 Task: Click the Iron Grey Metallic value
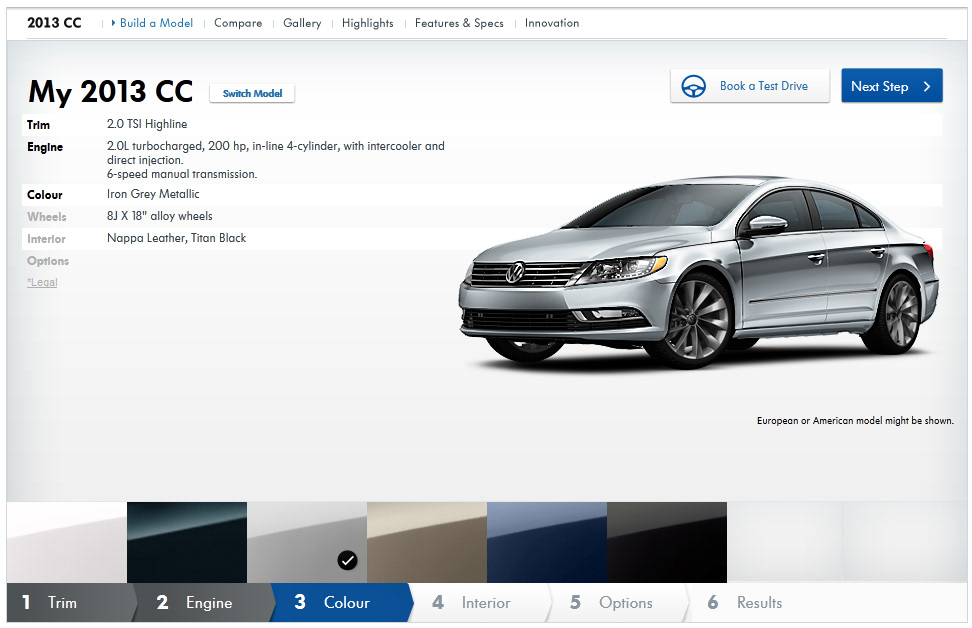(x=153, y=194)
